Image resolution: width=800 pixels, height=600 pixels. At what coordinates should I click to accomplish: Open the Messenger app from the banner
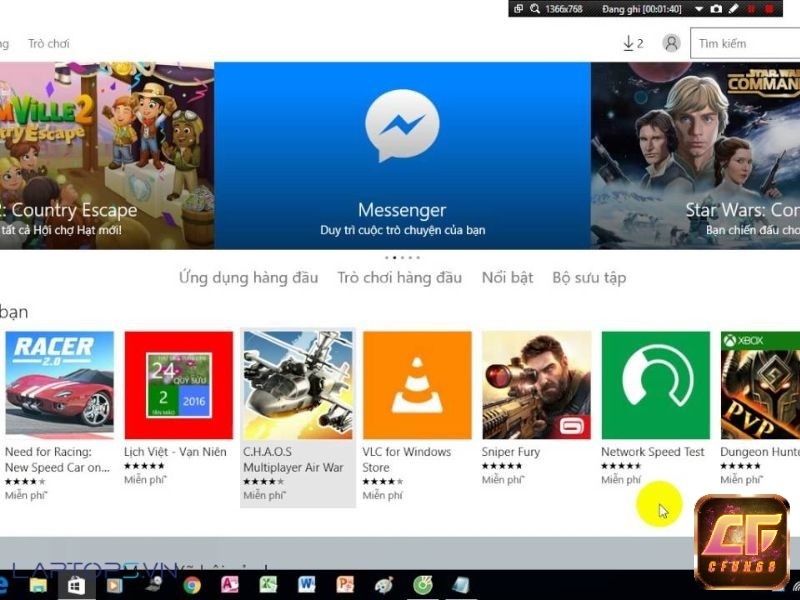(401, 150)
